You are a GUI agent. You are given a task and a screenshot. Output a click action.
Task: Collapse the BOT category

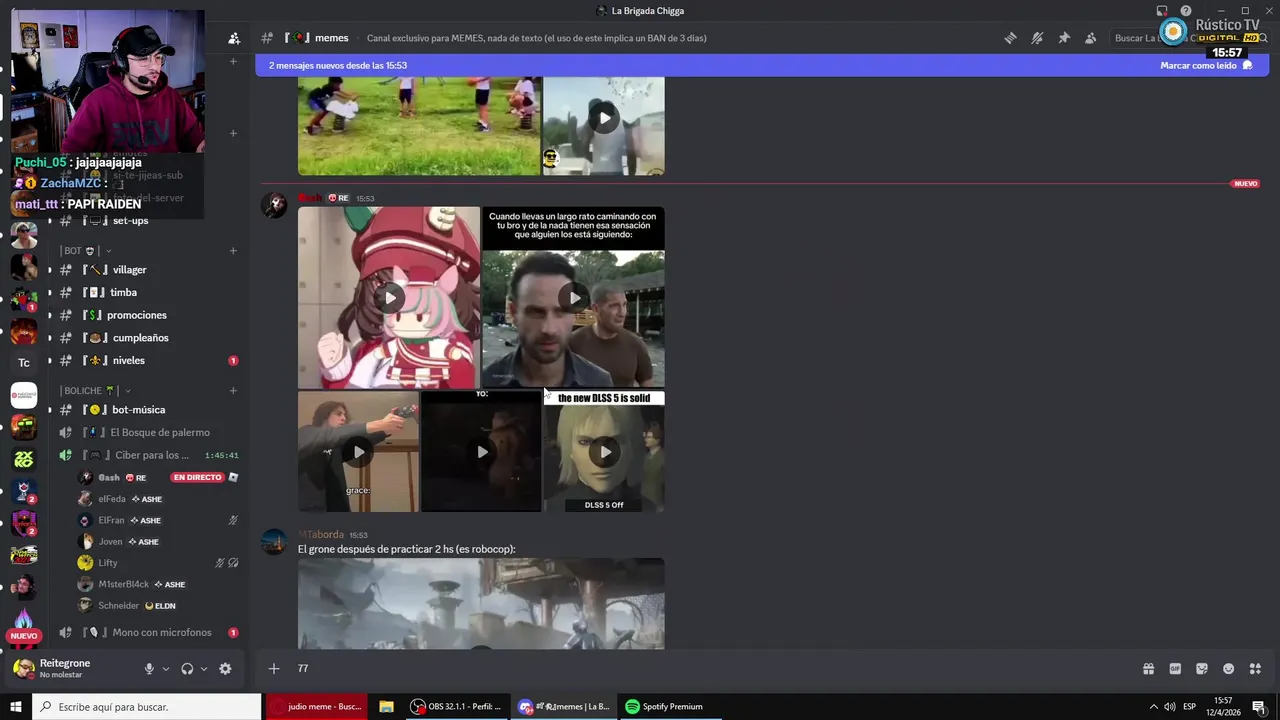(x=86, y=251)
